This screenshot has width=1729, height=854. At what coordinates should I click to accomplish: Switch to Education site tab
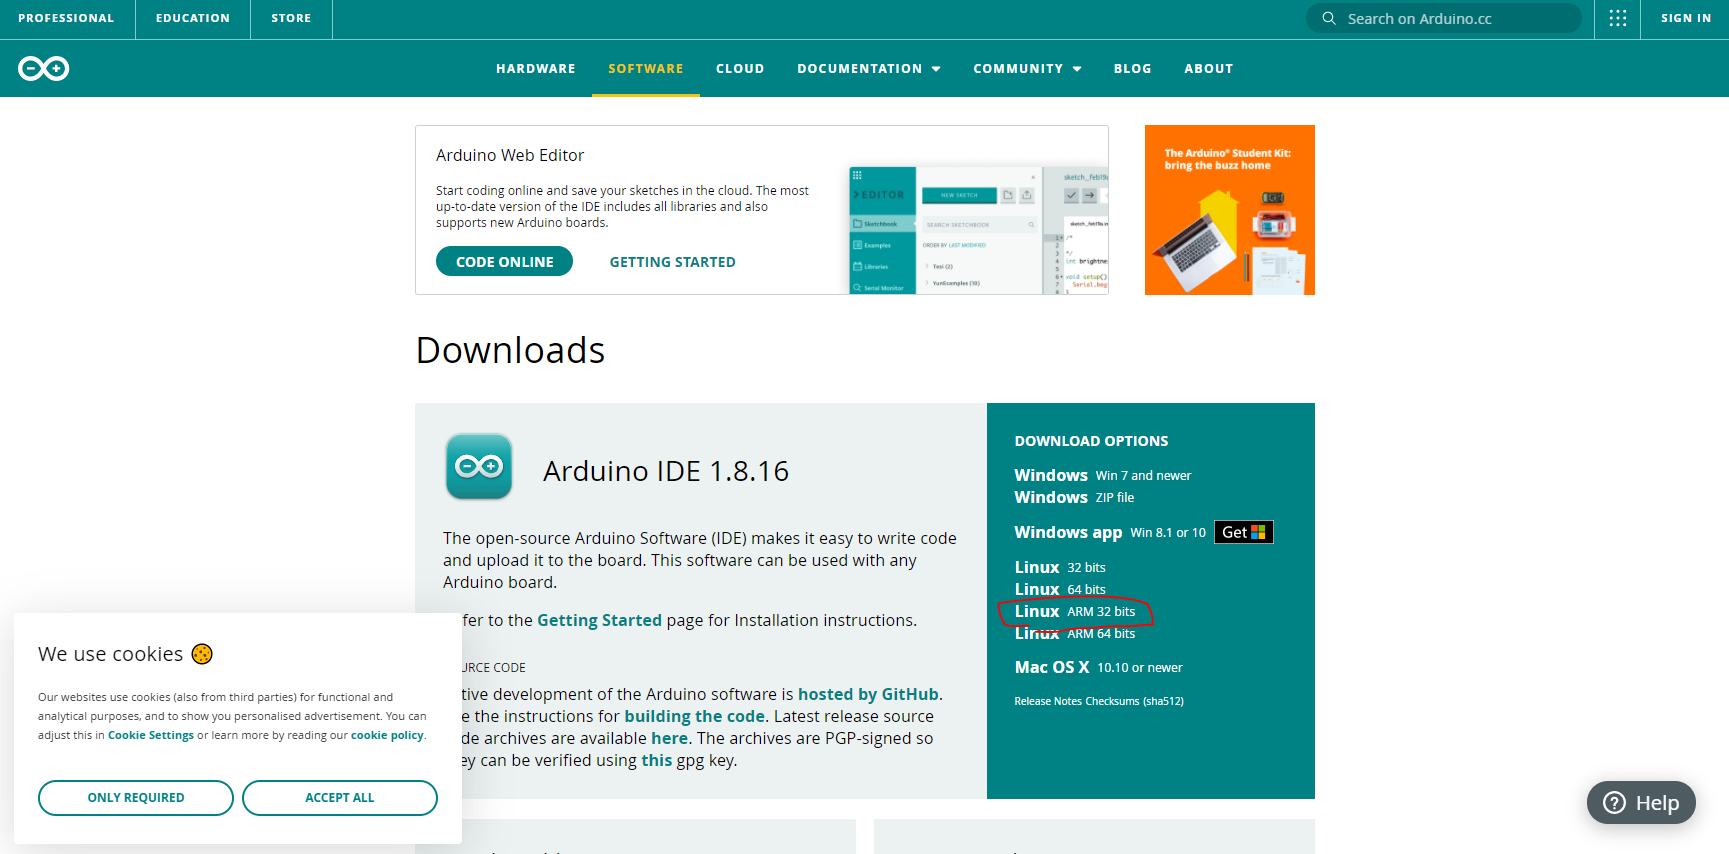click(x=193, y=18)
